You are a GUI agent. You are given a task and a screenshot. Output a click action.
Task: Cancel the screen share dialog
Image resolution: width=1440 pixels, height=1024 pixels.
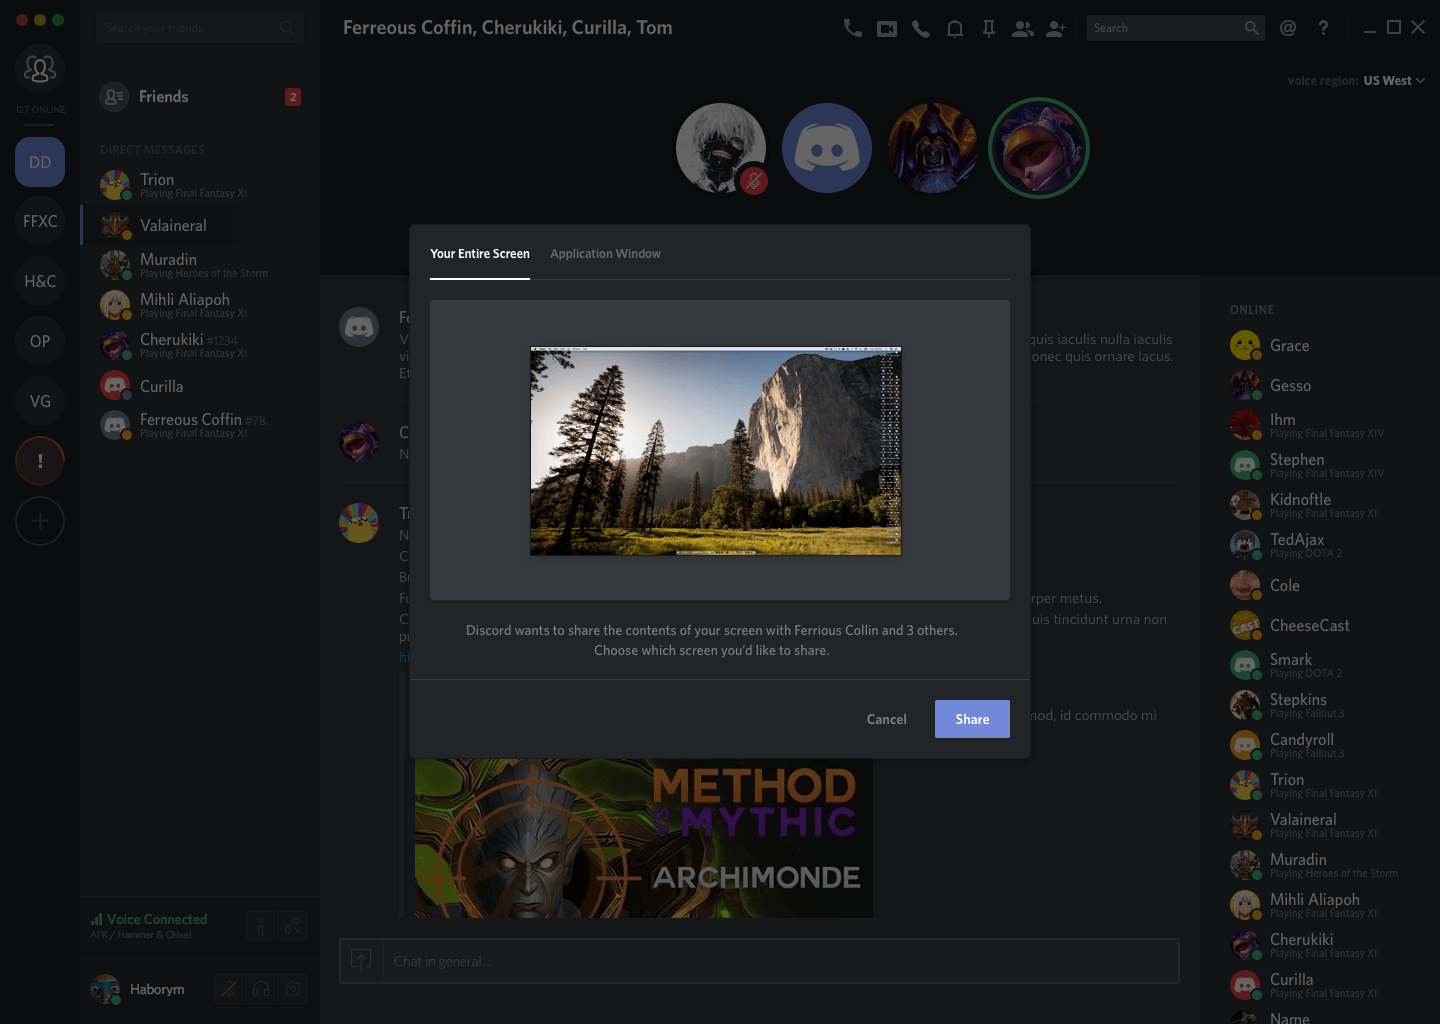pos(886,719)
